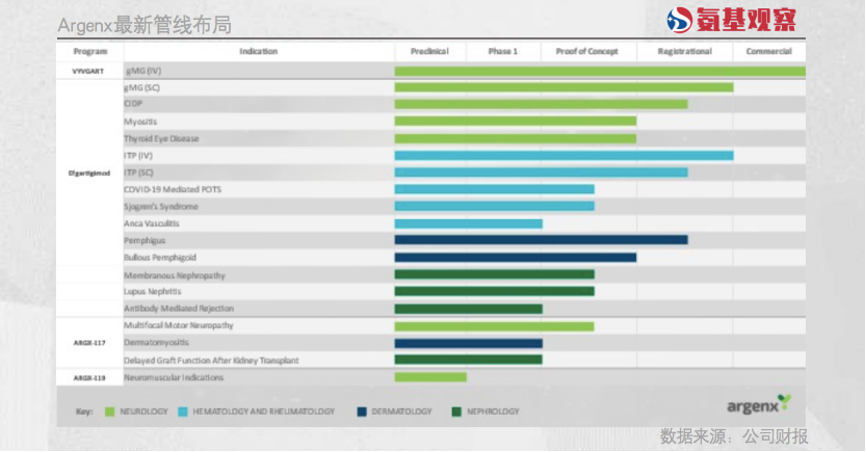The height and width of the screenshot is (452, 866).
Task: Click the Delayed Graft Function After Kidney Transplant text
Action: [212, 361]
